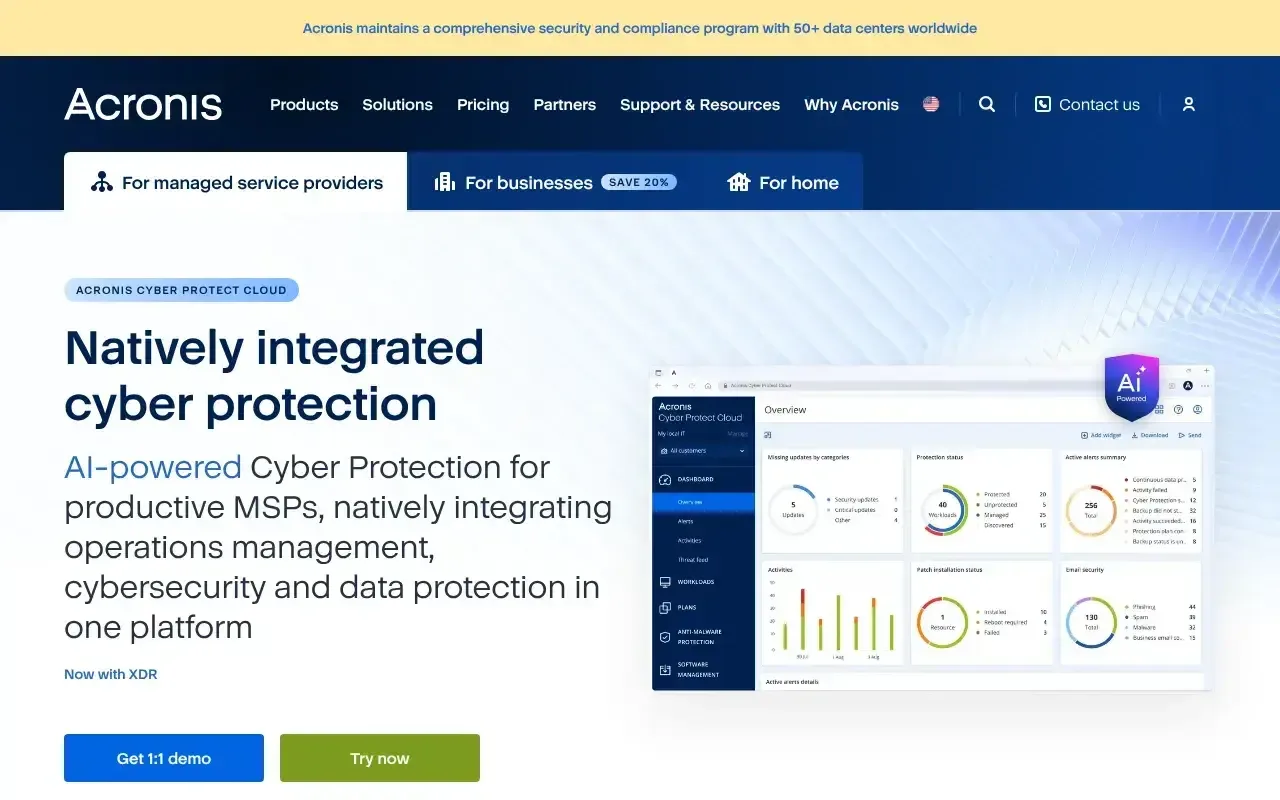The height and width of the screenshot is (800, 1280).
Task: Switch to the For businesses tab
Action: (529, 182)
